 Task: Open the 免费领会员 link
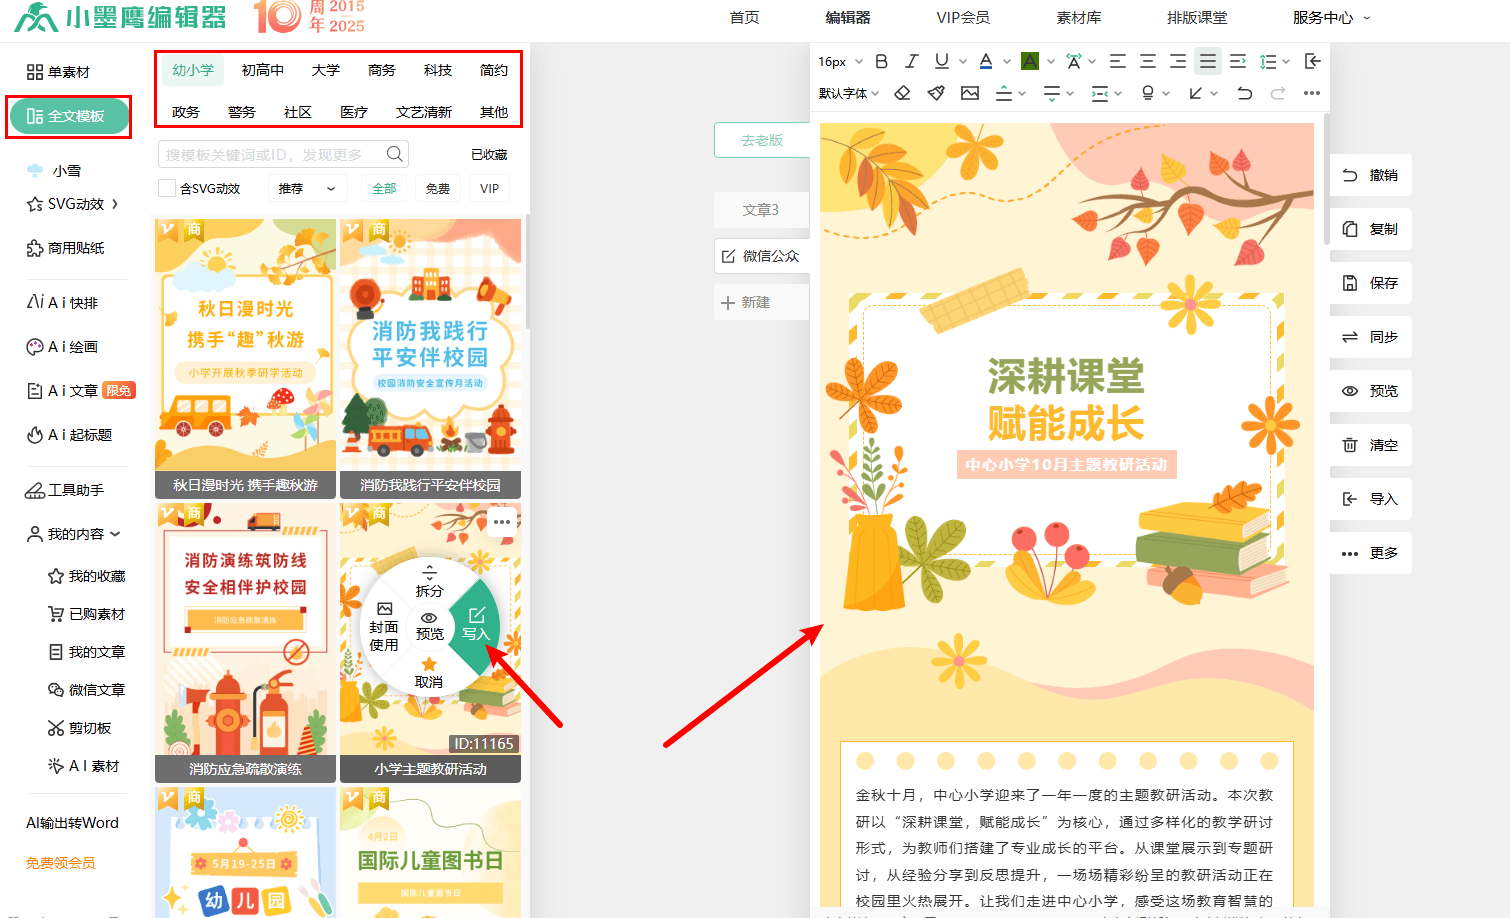(60, 862)
